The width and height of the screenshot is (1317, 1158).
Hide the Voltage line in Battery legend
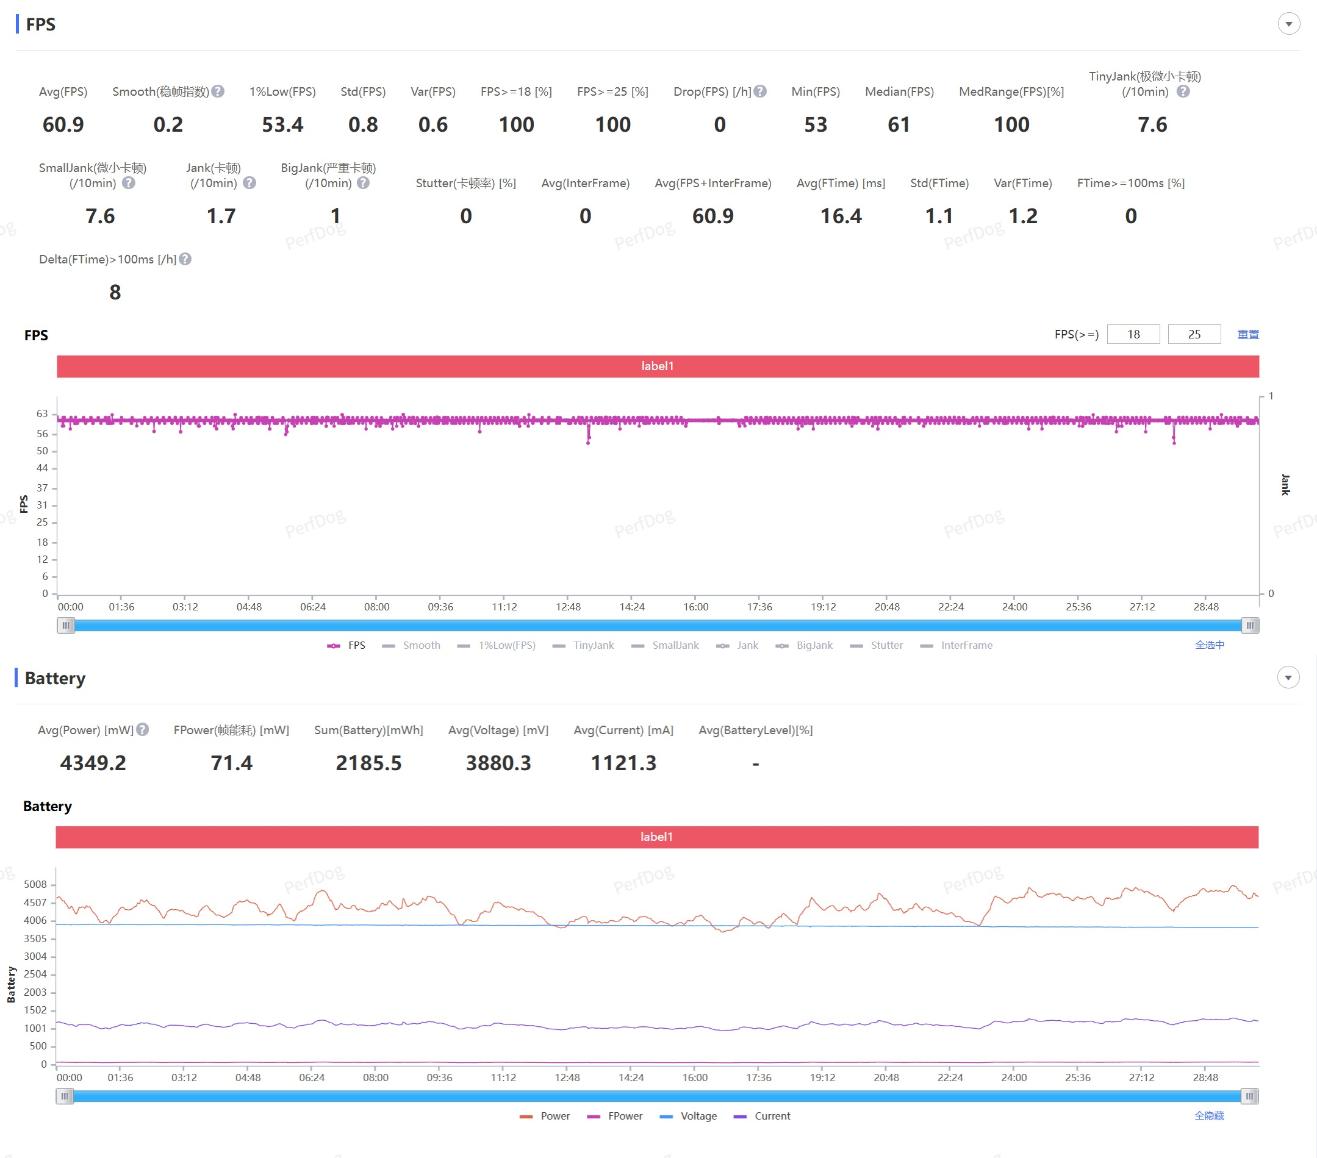pyautogui.click(x=688, y=1116)
